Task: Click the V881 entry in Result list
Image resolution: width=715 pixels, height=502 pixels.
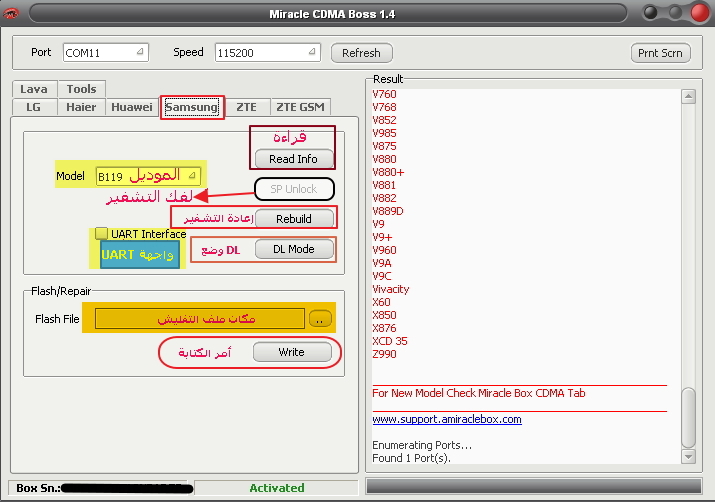Action: (384, 185)
